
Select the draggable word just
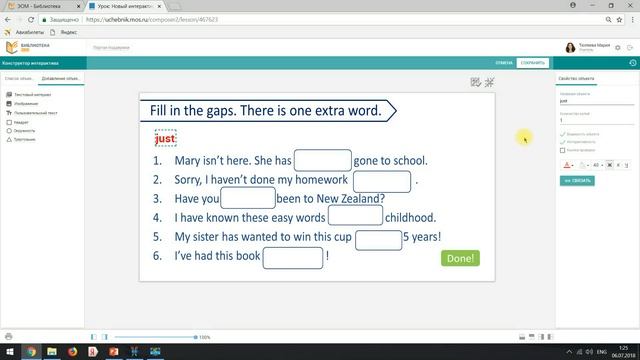[165, 138]
